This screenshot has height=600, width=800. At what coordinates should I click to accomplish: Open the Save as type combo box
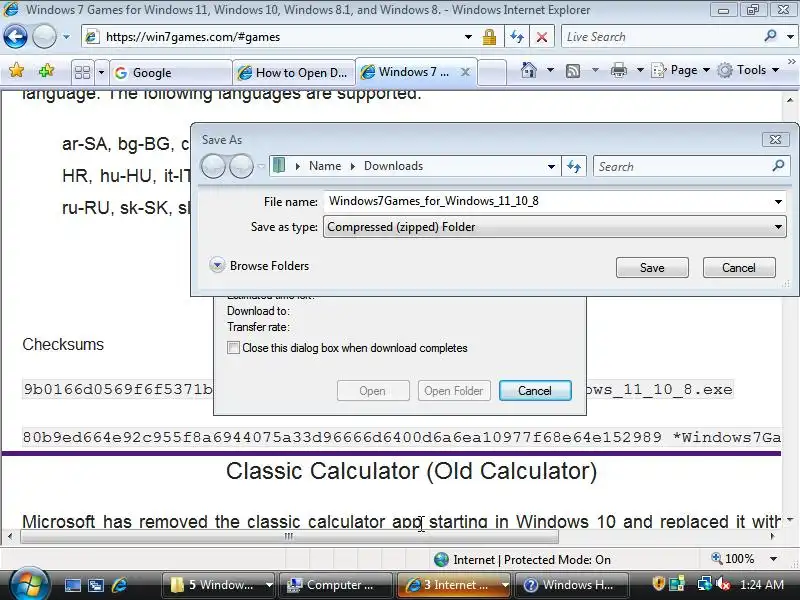(555, 227)
